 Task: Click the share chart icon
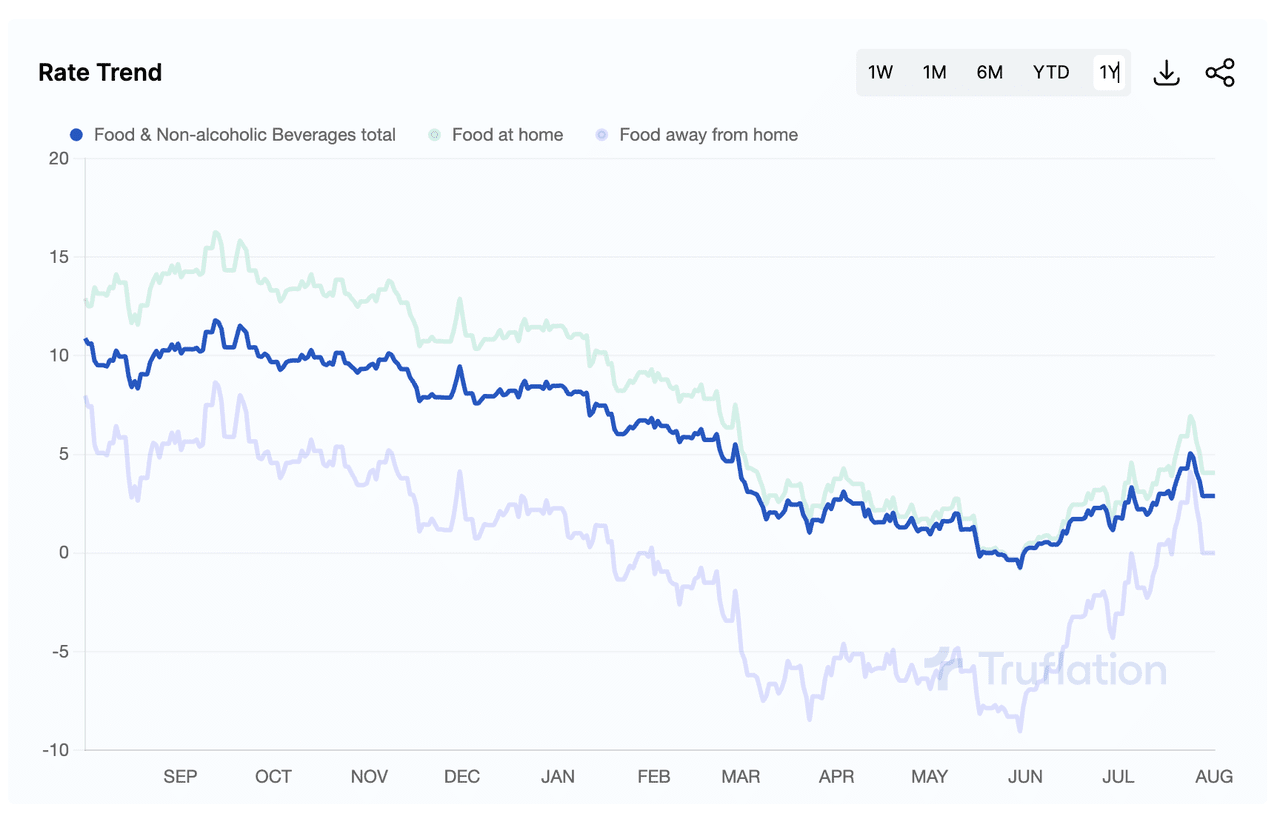[1220, 73]
